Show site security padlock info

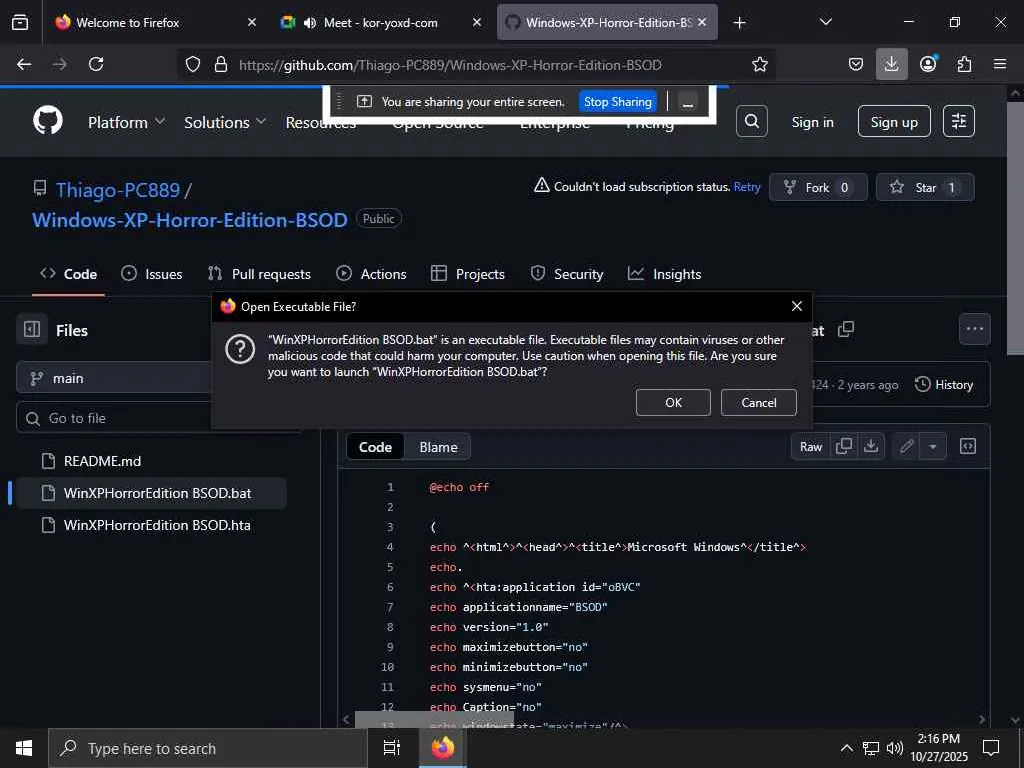click(x=221, y=64)
